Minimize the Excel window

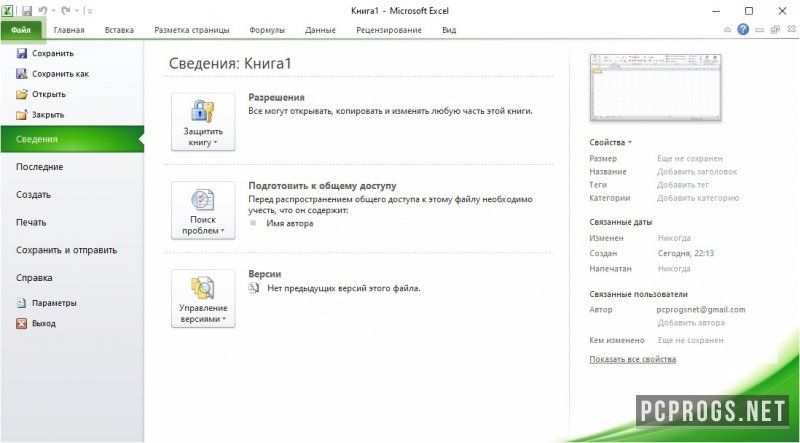[717, 11]
